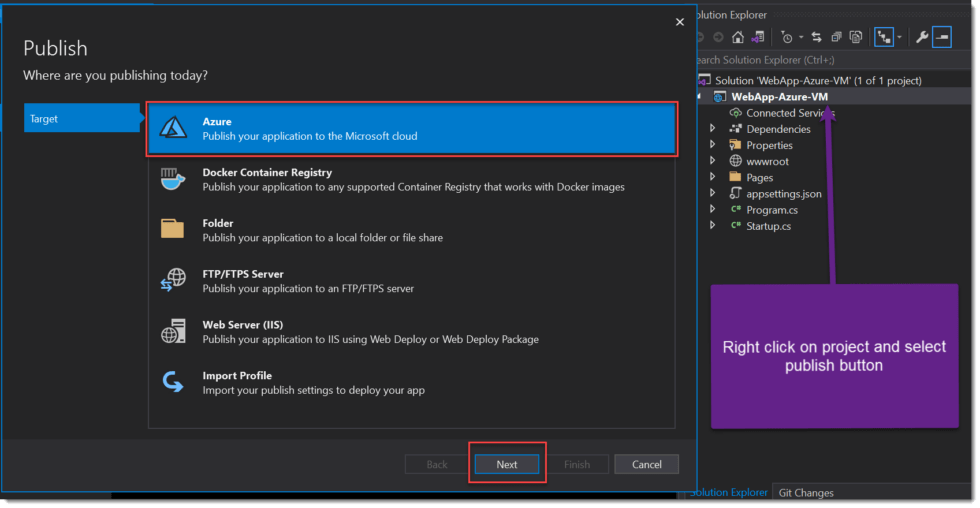980x508 pixels.
Task: Click the Startup.cs C# icon
Action: click(736, 226)
